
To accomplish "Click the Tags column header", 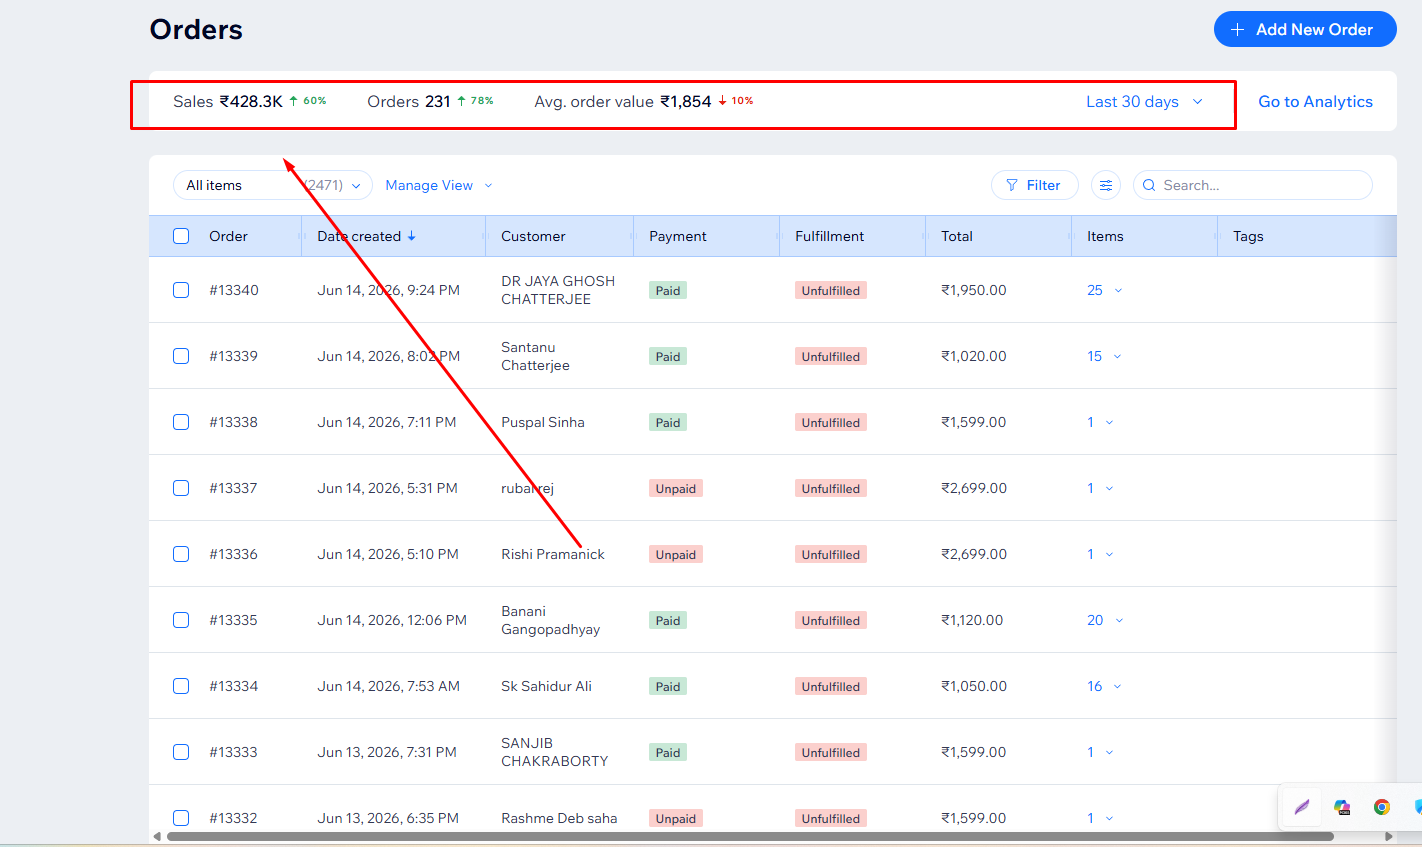I will pyautogui.click(x=1248, y=236).
